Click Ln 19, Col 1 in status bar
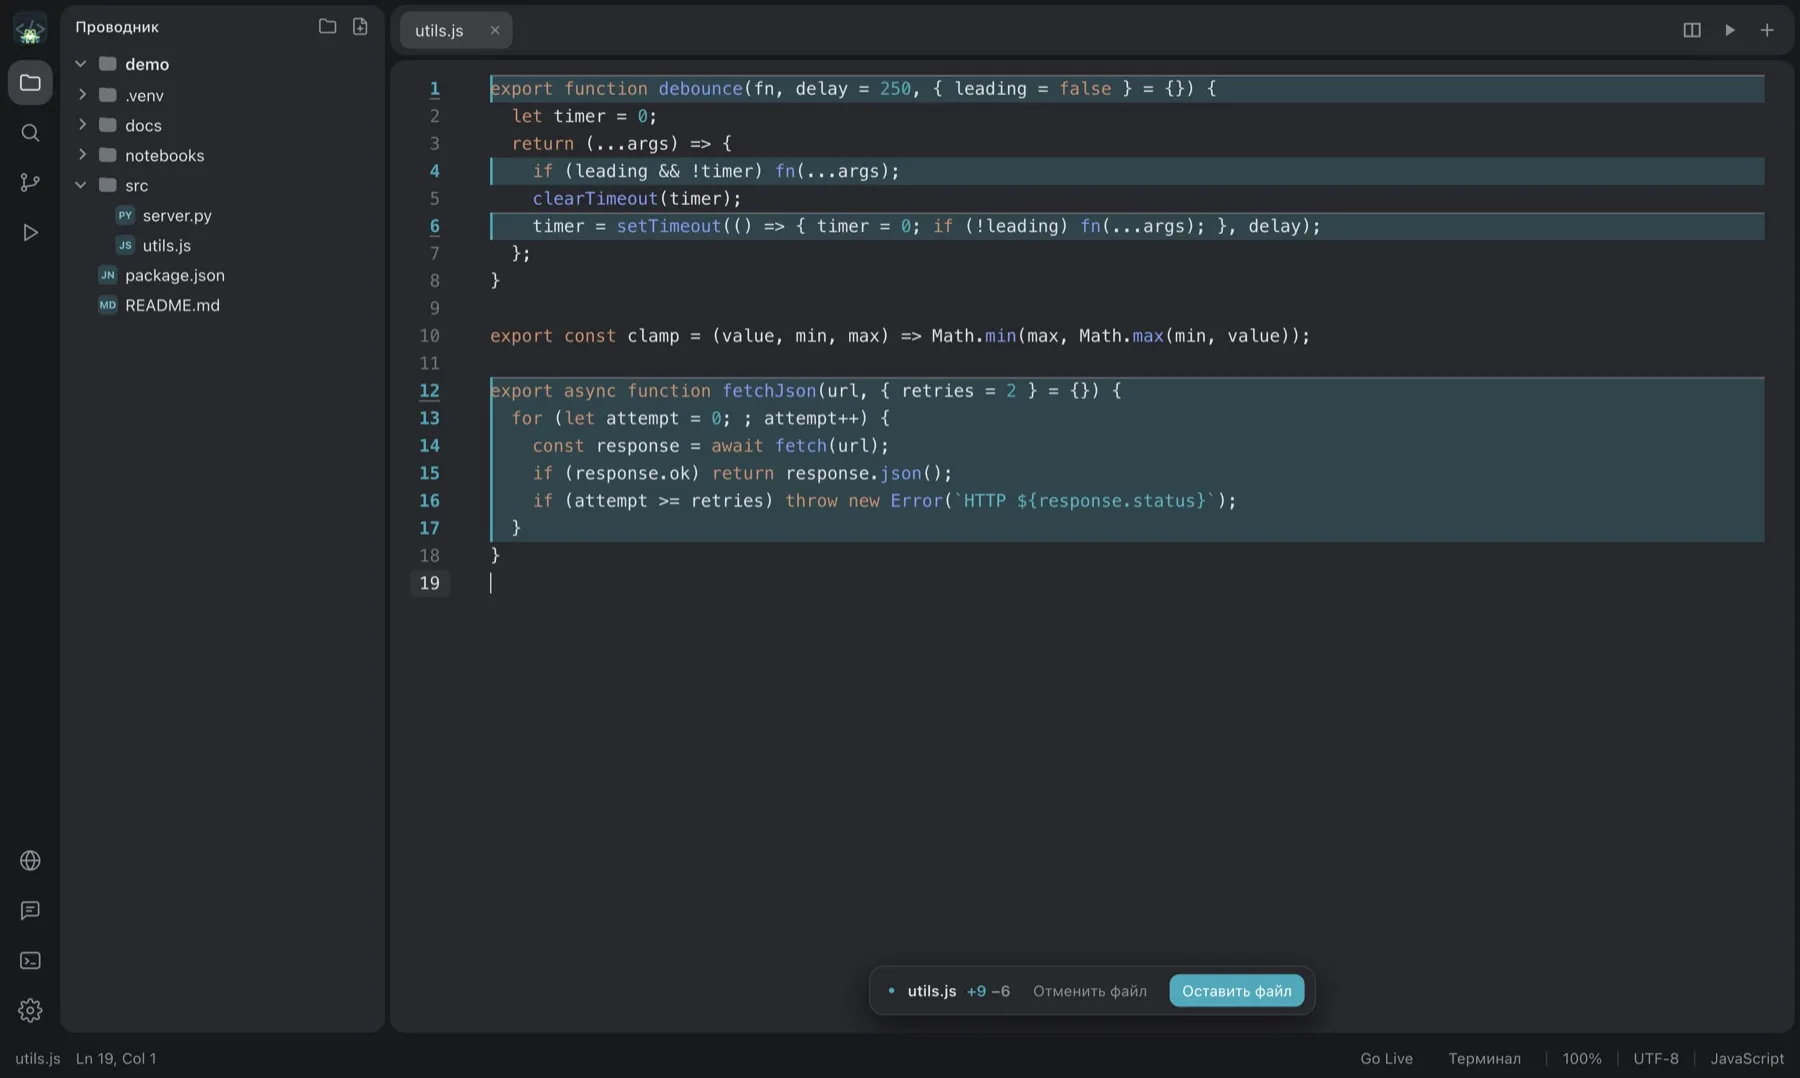This screenshot has width=1800, height=1078. [x=116, y=1058]
